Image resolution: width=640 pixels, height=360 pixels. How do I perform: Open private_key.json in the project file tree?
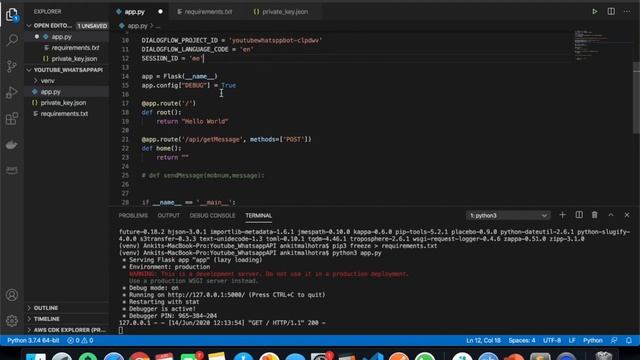click(x=63, y=103)
